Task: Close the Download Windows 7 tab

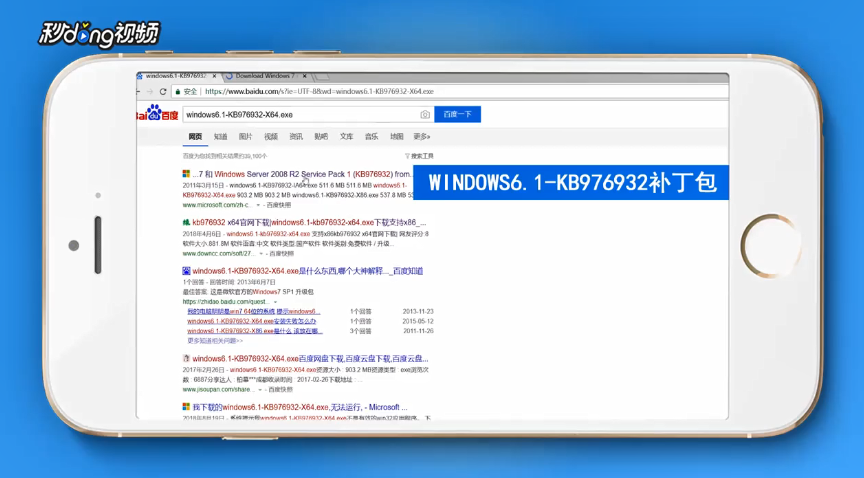Action: (304, 76)
